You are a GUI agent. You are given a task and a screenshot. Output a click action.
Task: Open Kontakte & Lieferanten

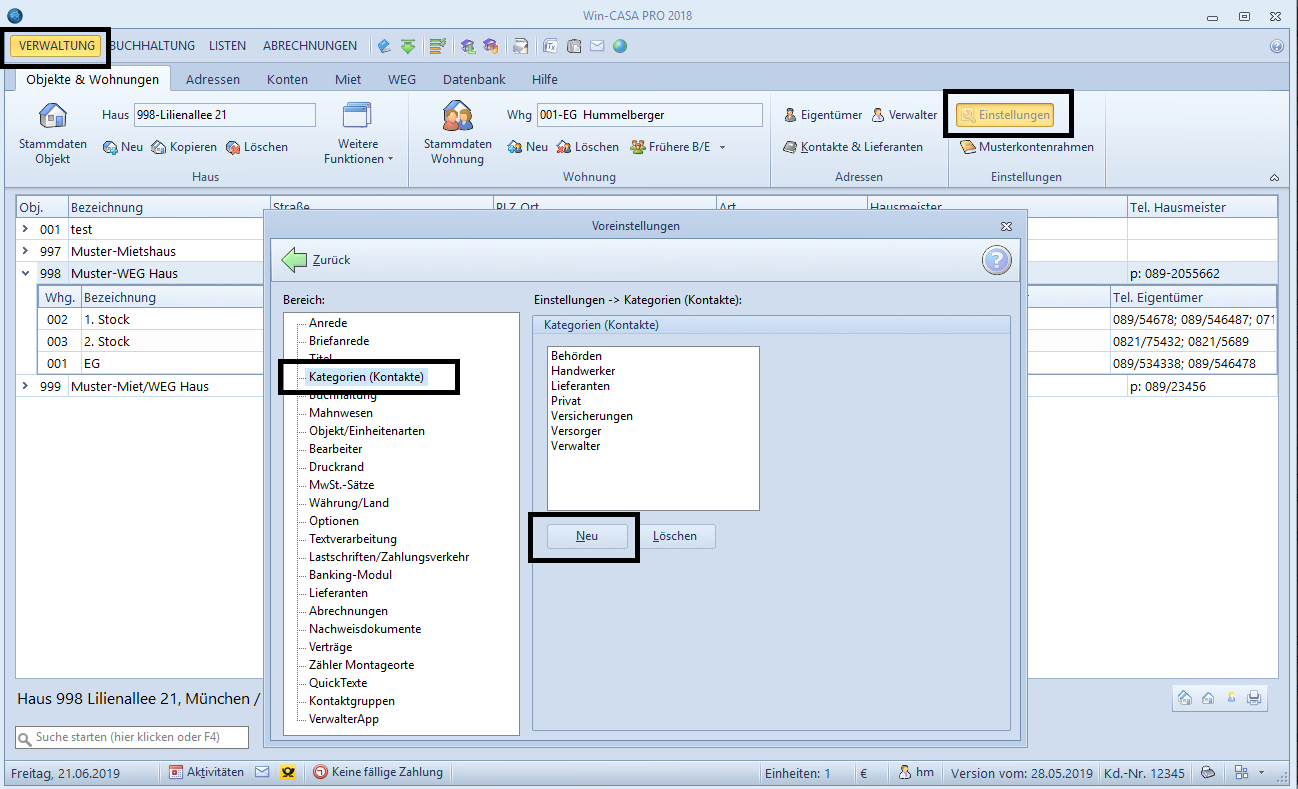(x=853, y=147)
